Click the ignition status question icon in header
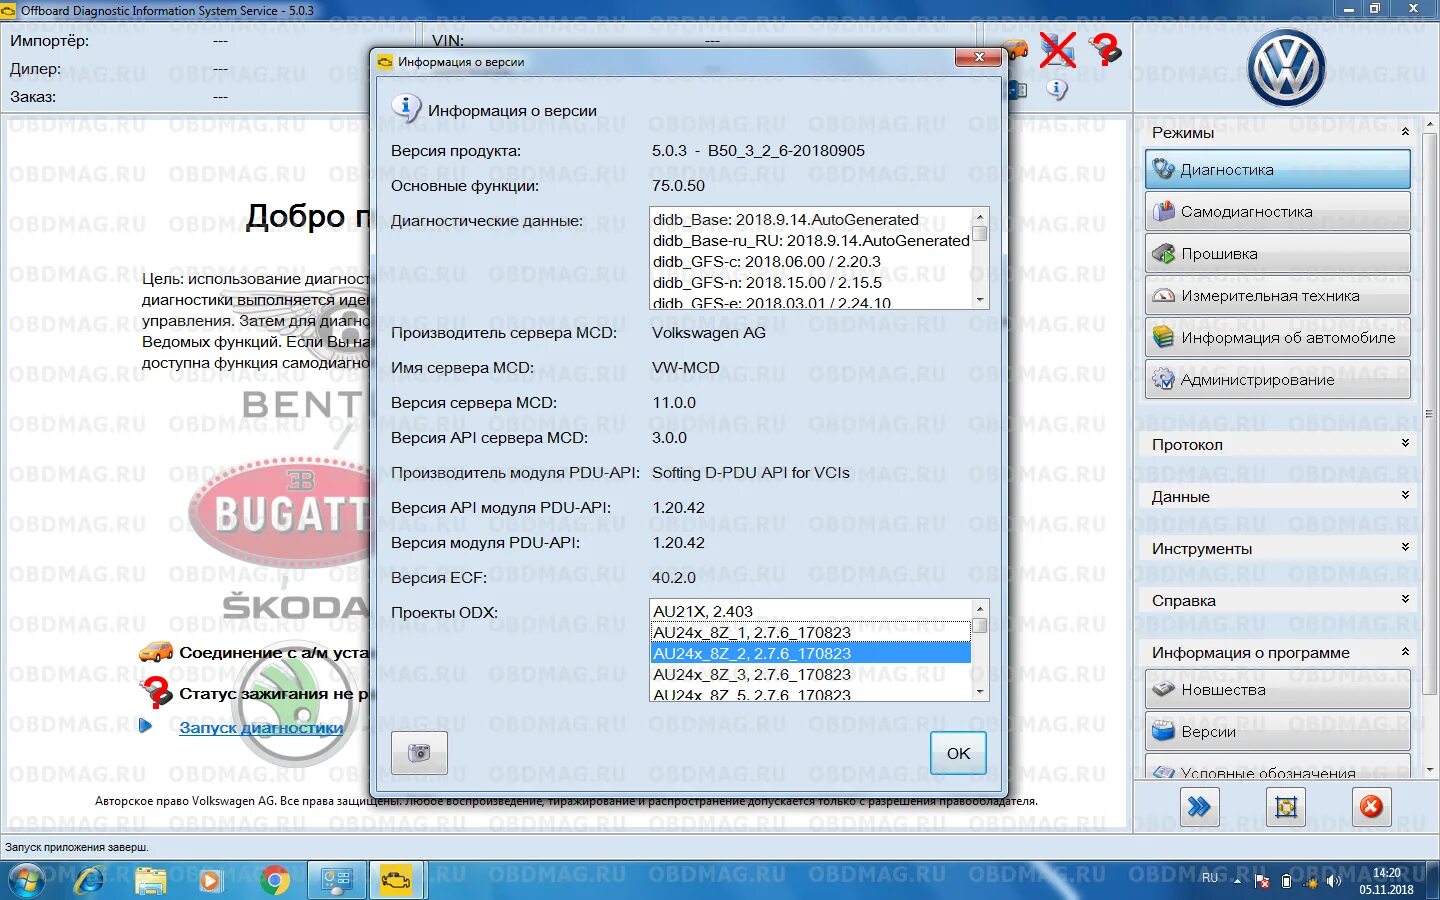 pyautogui.click(x=1105, y=49)
